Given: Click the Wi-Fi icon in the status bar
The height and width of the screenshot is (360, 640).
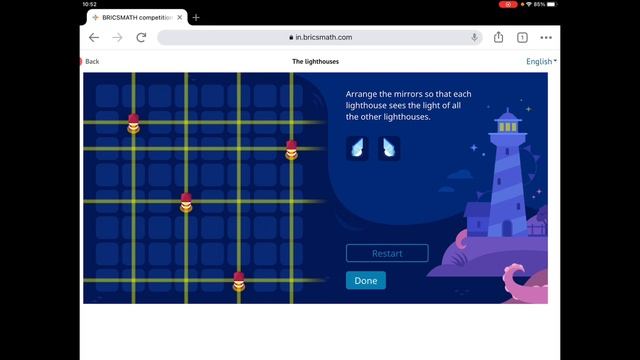Looking at the screenshot, I should [529, 4].
